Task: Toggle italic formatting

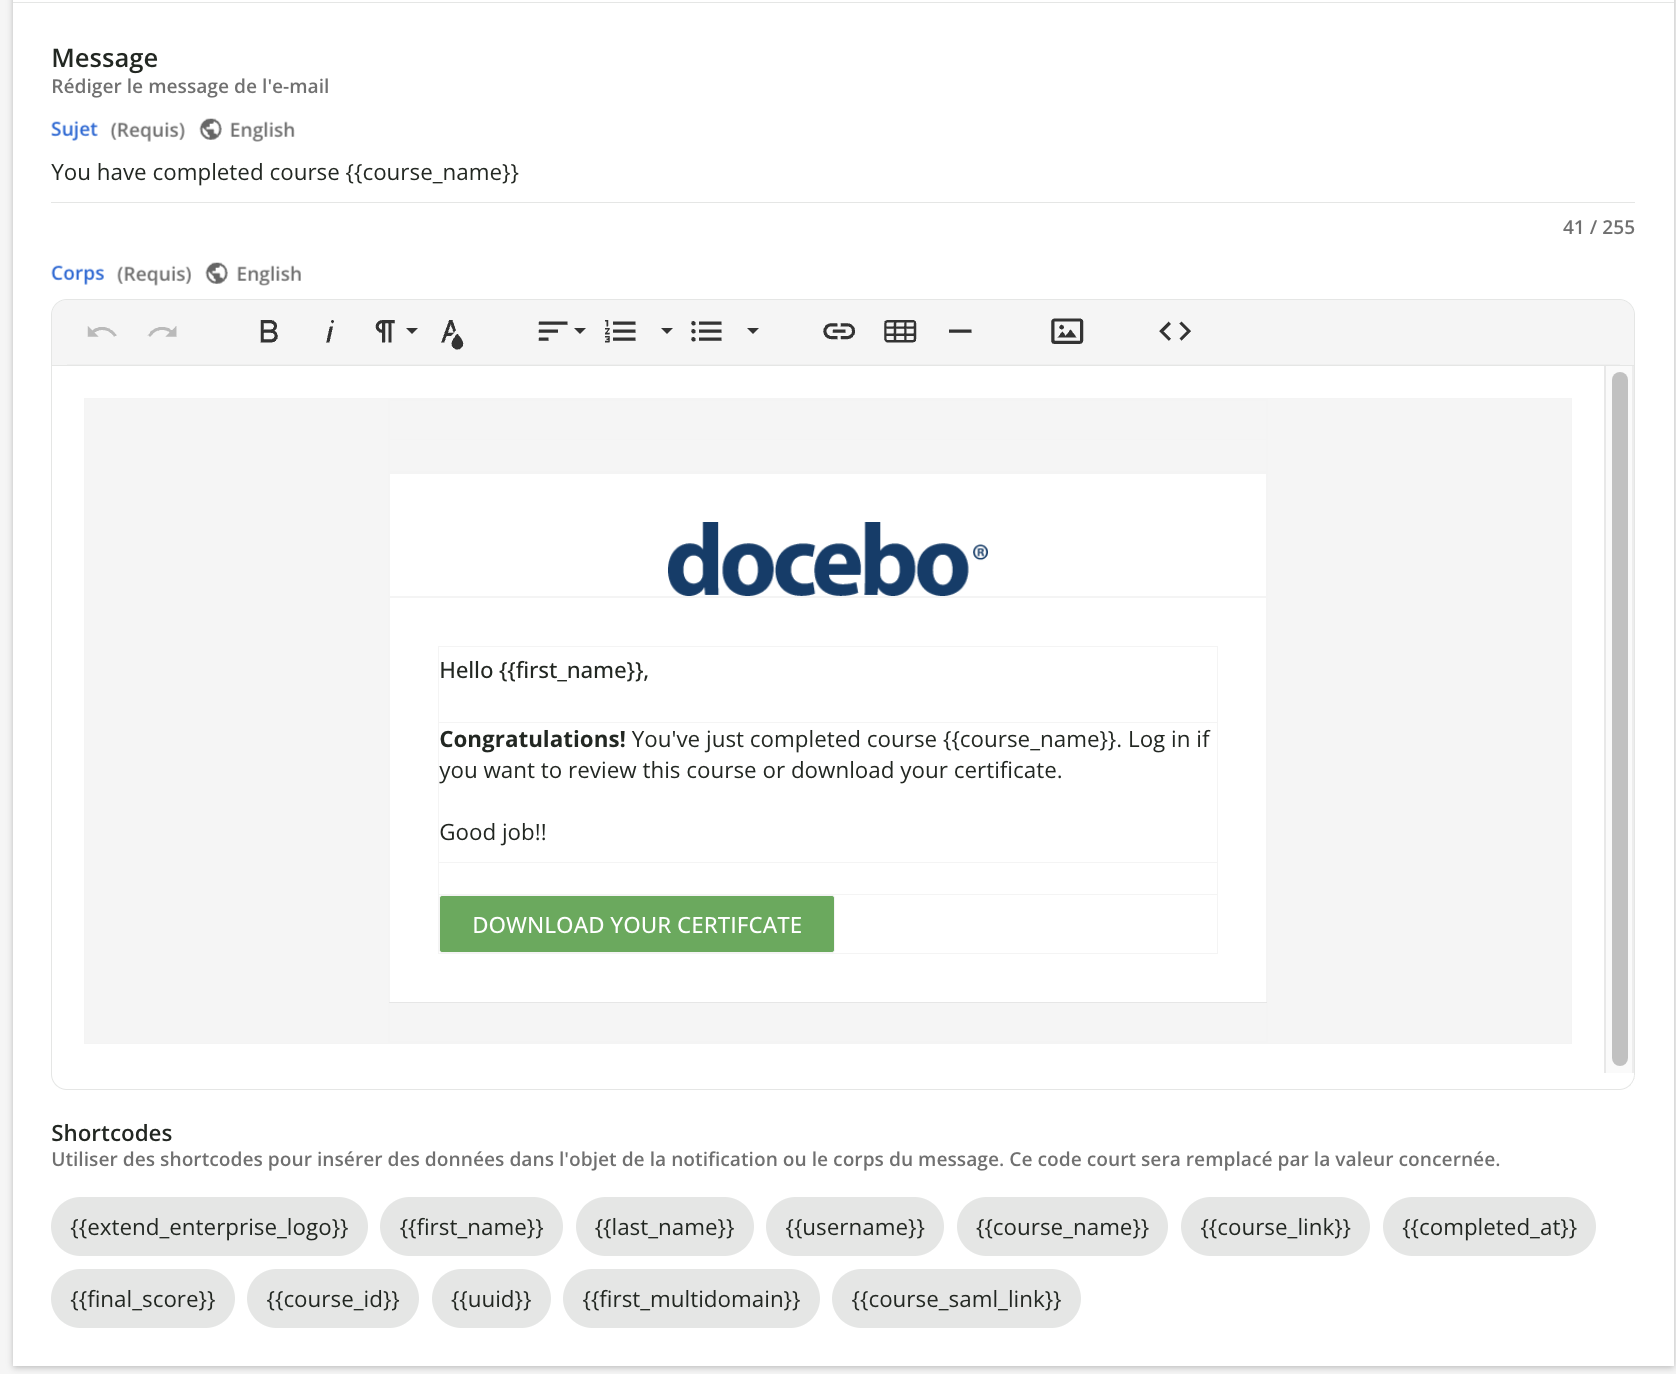Action: (x=328, y=331)
